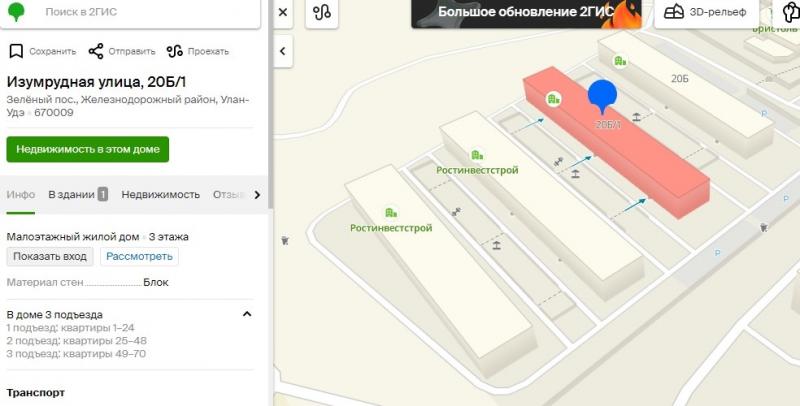Save the address with Сохранить bookmark
The width and height of the screenshot is (800, 406).
[43, 52]
